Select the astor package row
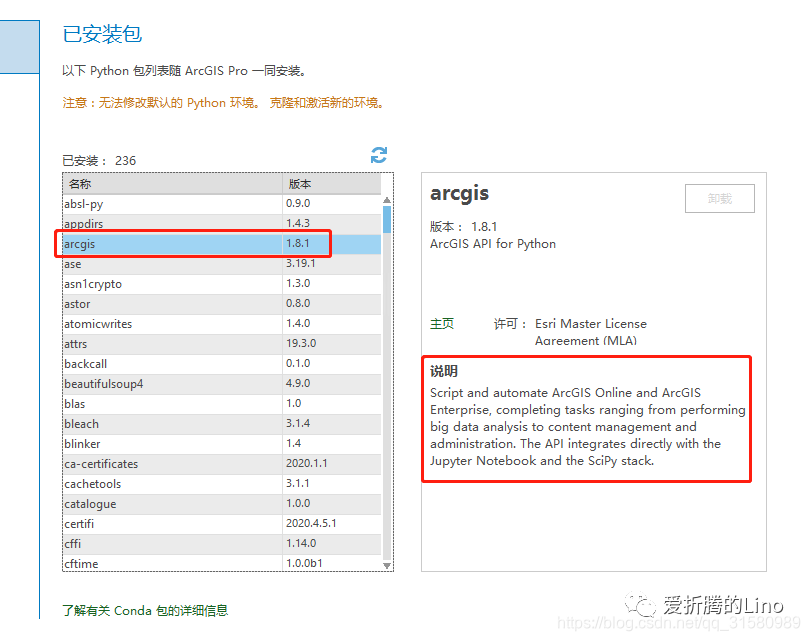810x641 pixels. click(222, 304)
